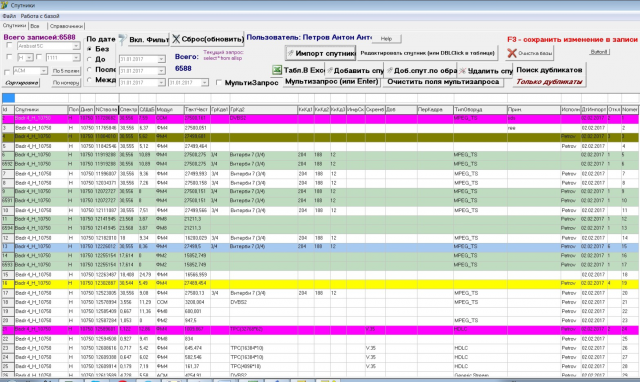Select the После date radio option
Viewport: 640px width, 382px height.
pyautogui.click(x=89, y=70)
